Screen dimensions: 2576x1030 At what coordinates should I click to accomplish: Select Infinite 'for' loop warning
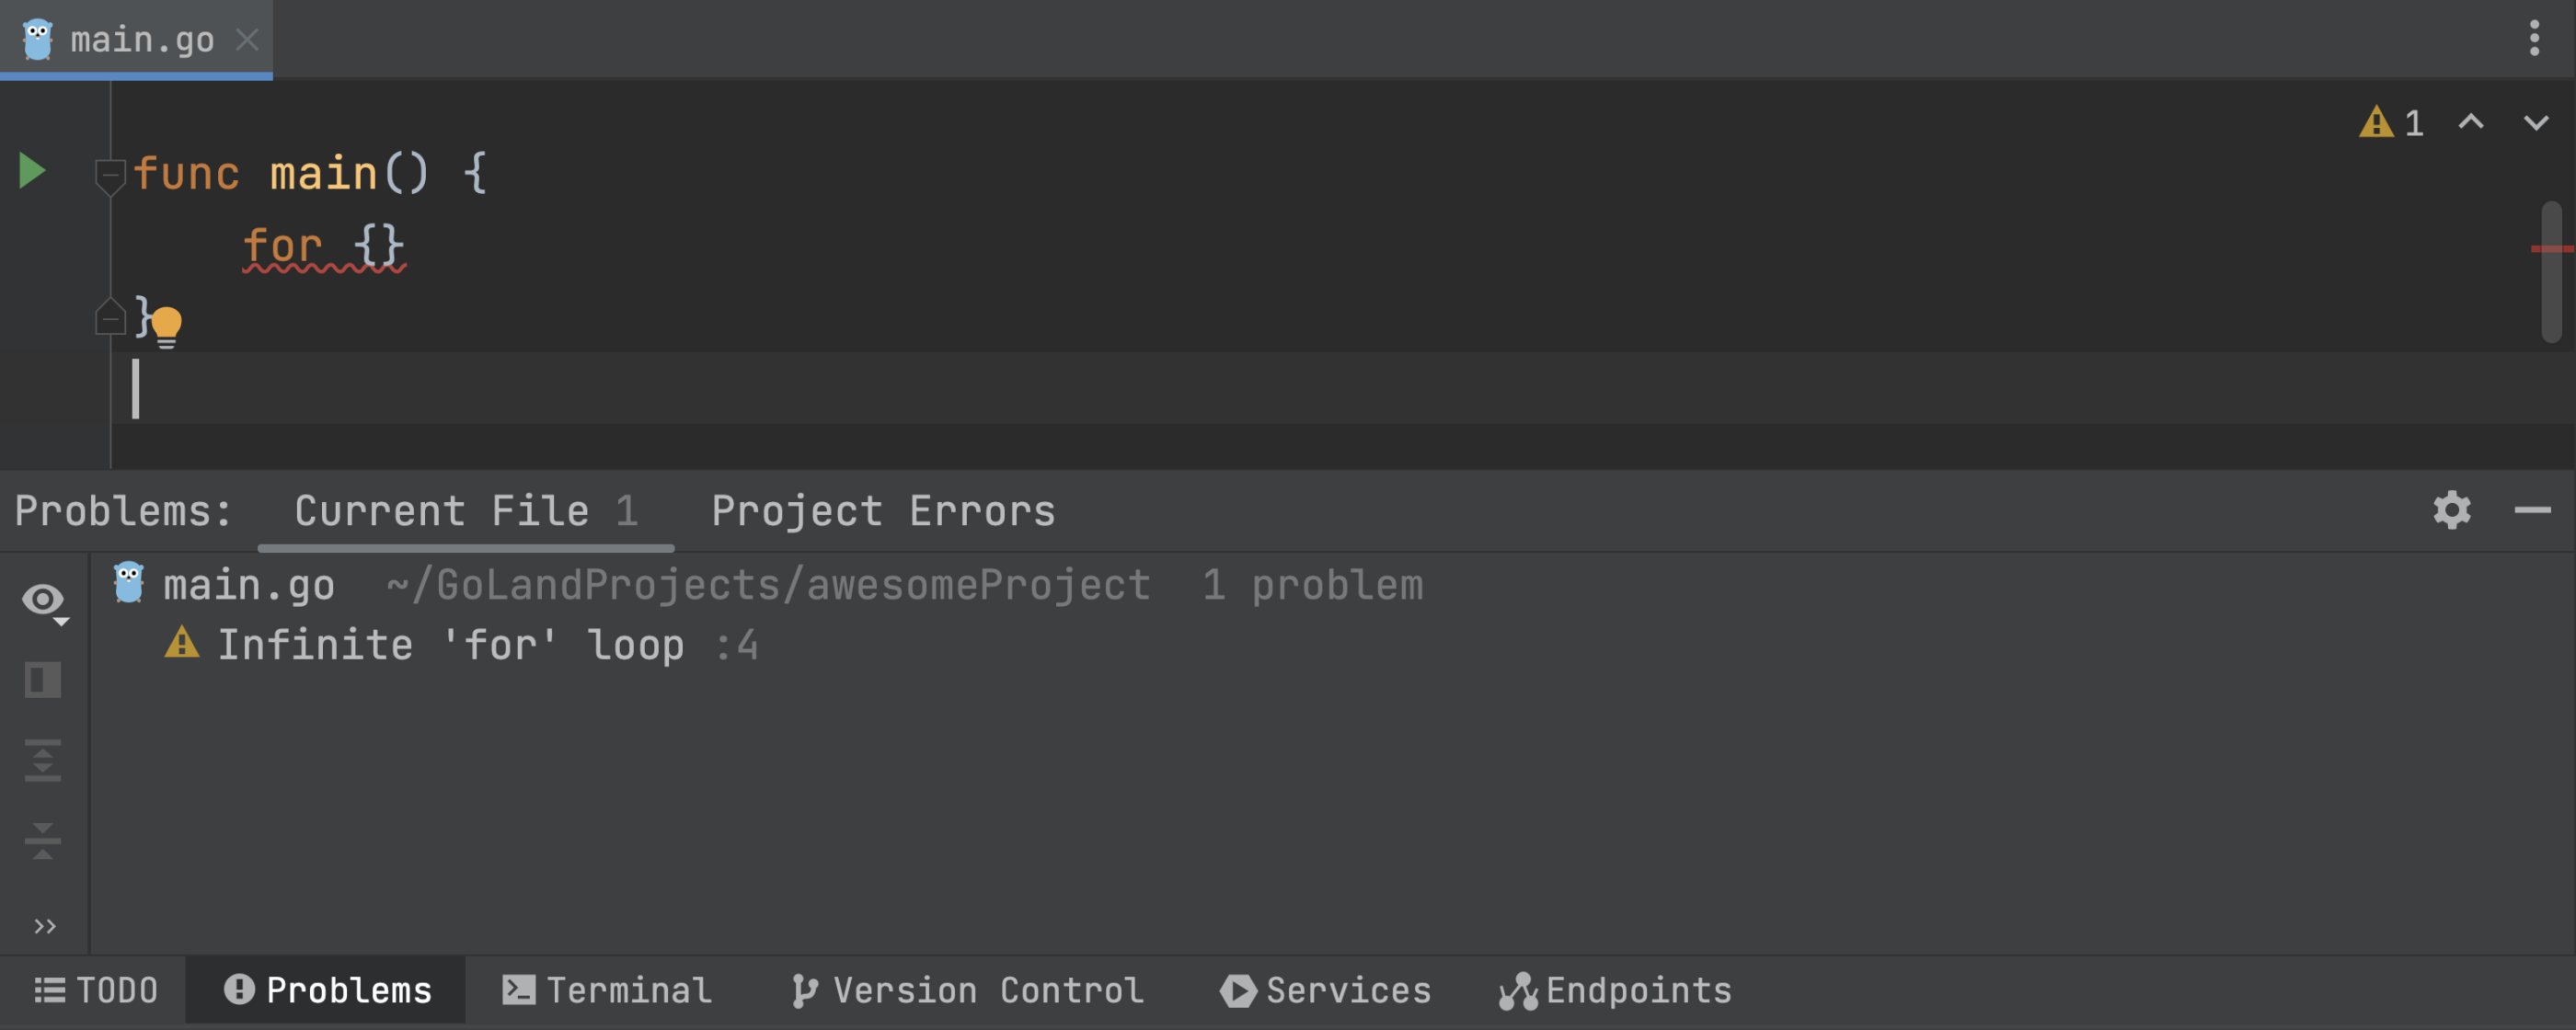click(x=461, y=645)
